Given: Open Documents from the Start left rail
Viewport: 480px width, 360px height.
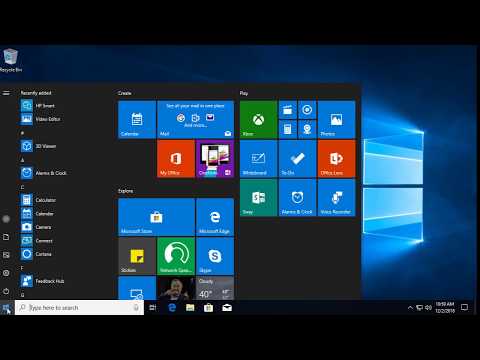Looking at the screenshot, I should click(6, 237).
